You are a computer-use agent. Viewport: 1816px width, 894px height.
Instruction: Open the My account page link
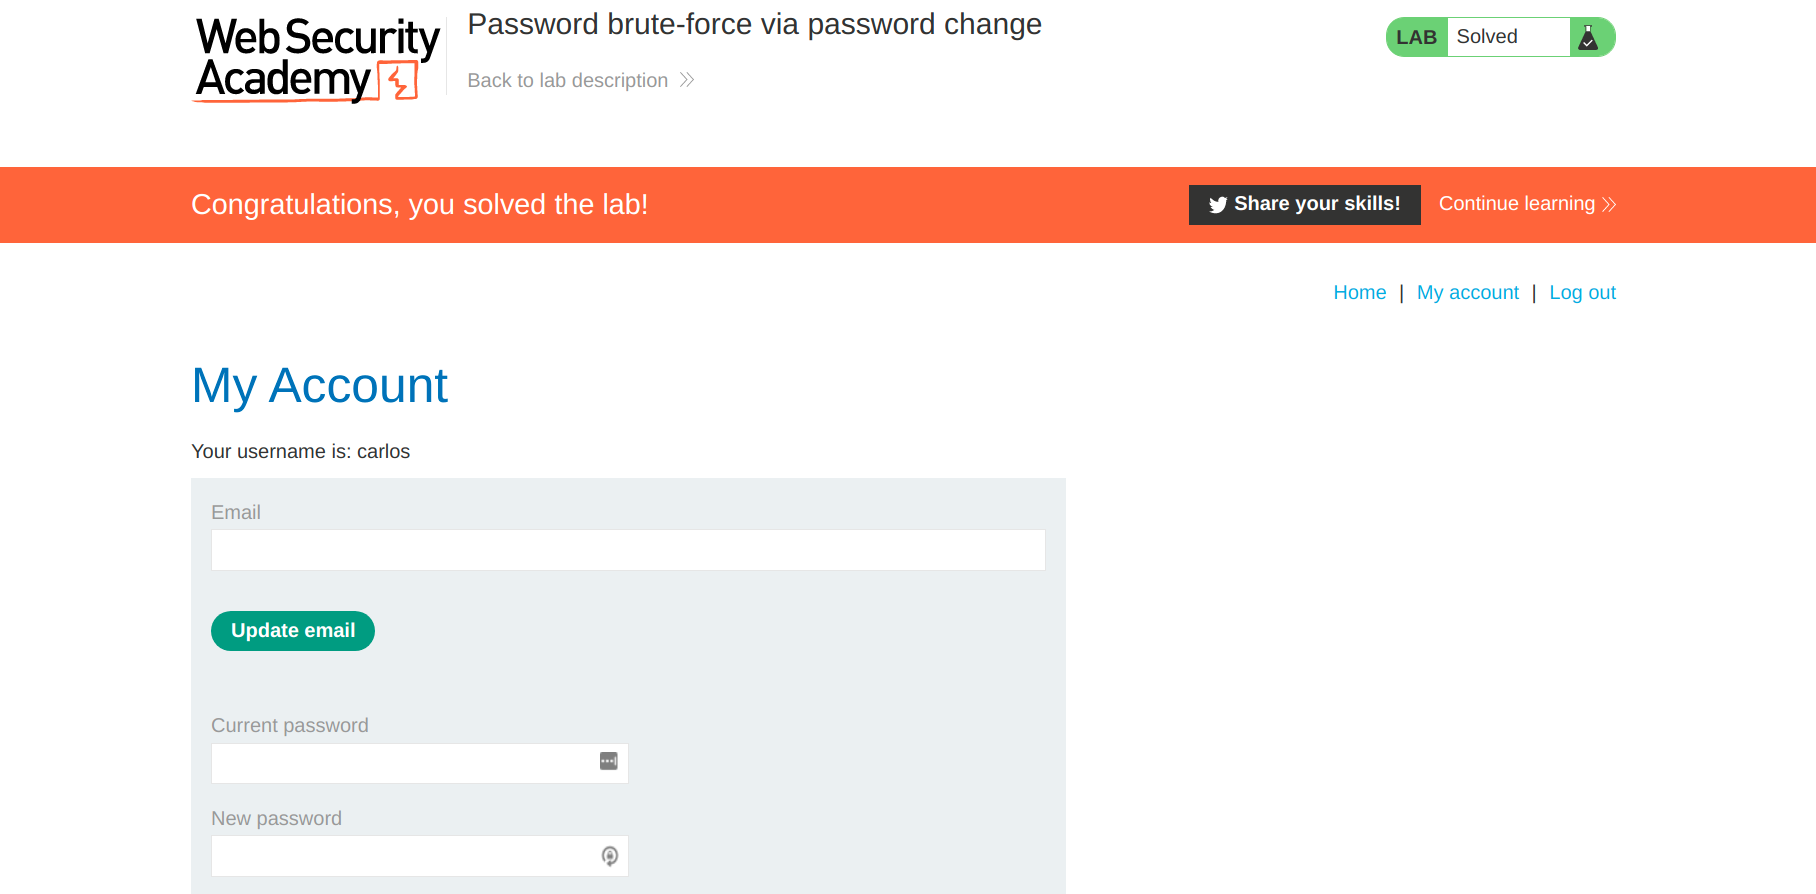pyautogui.click(x=1467, y=293)
